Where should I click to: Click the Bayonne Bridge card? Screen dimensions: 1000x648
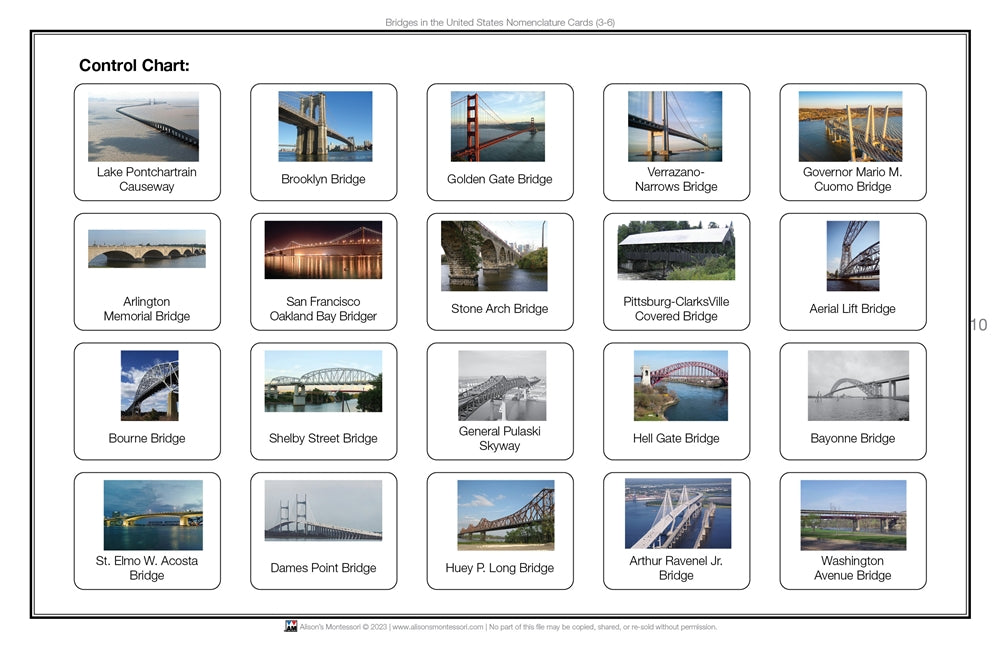852,400
